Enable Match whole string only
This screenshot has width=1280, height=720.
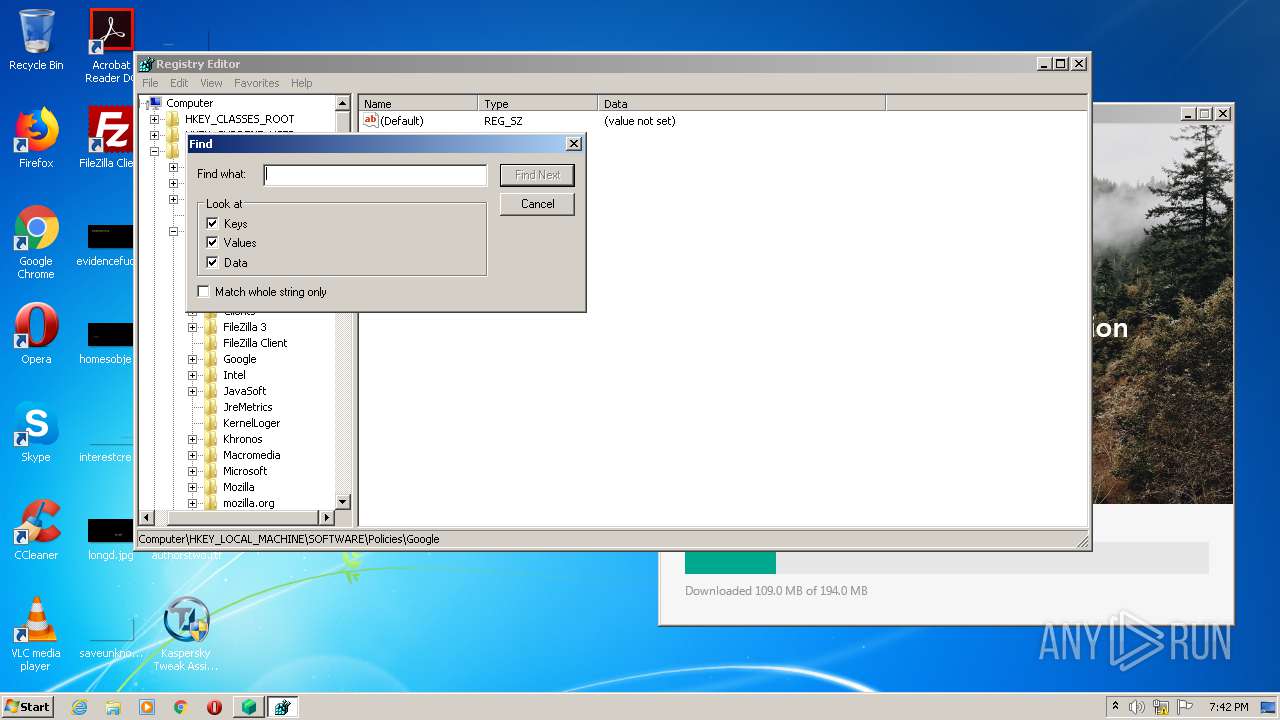coord(204,292)
